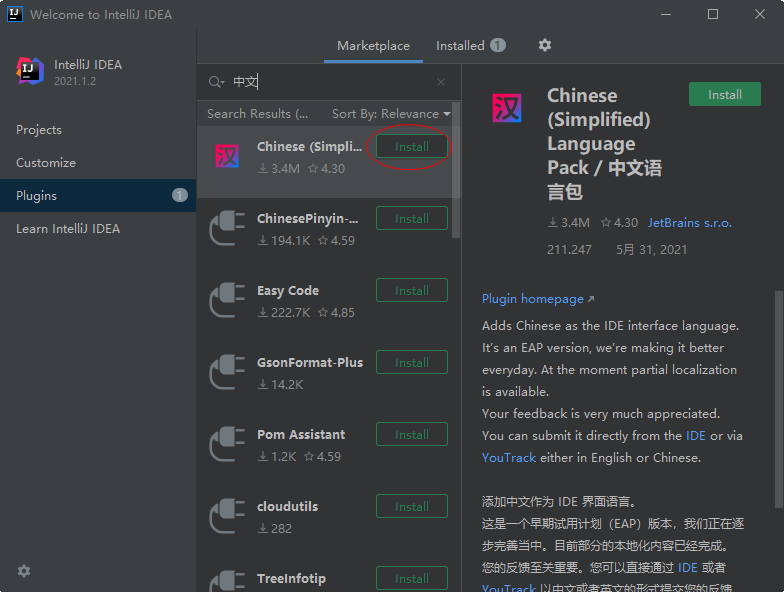
Task: Install Chinese Simplified pack from list
Action: 412,146
